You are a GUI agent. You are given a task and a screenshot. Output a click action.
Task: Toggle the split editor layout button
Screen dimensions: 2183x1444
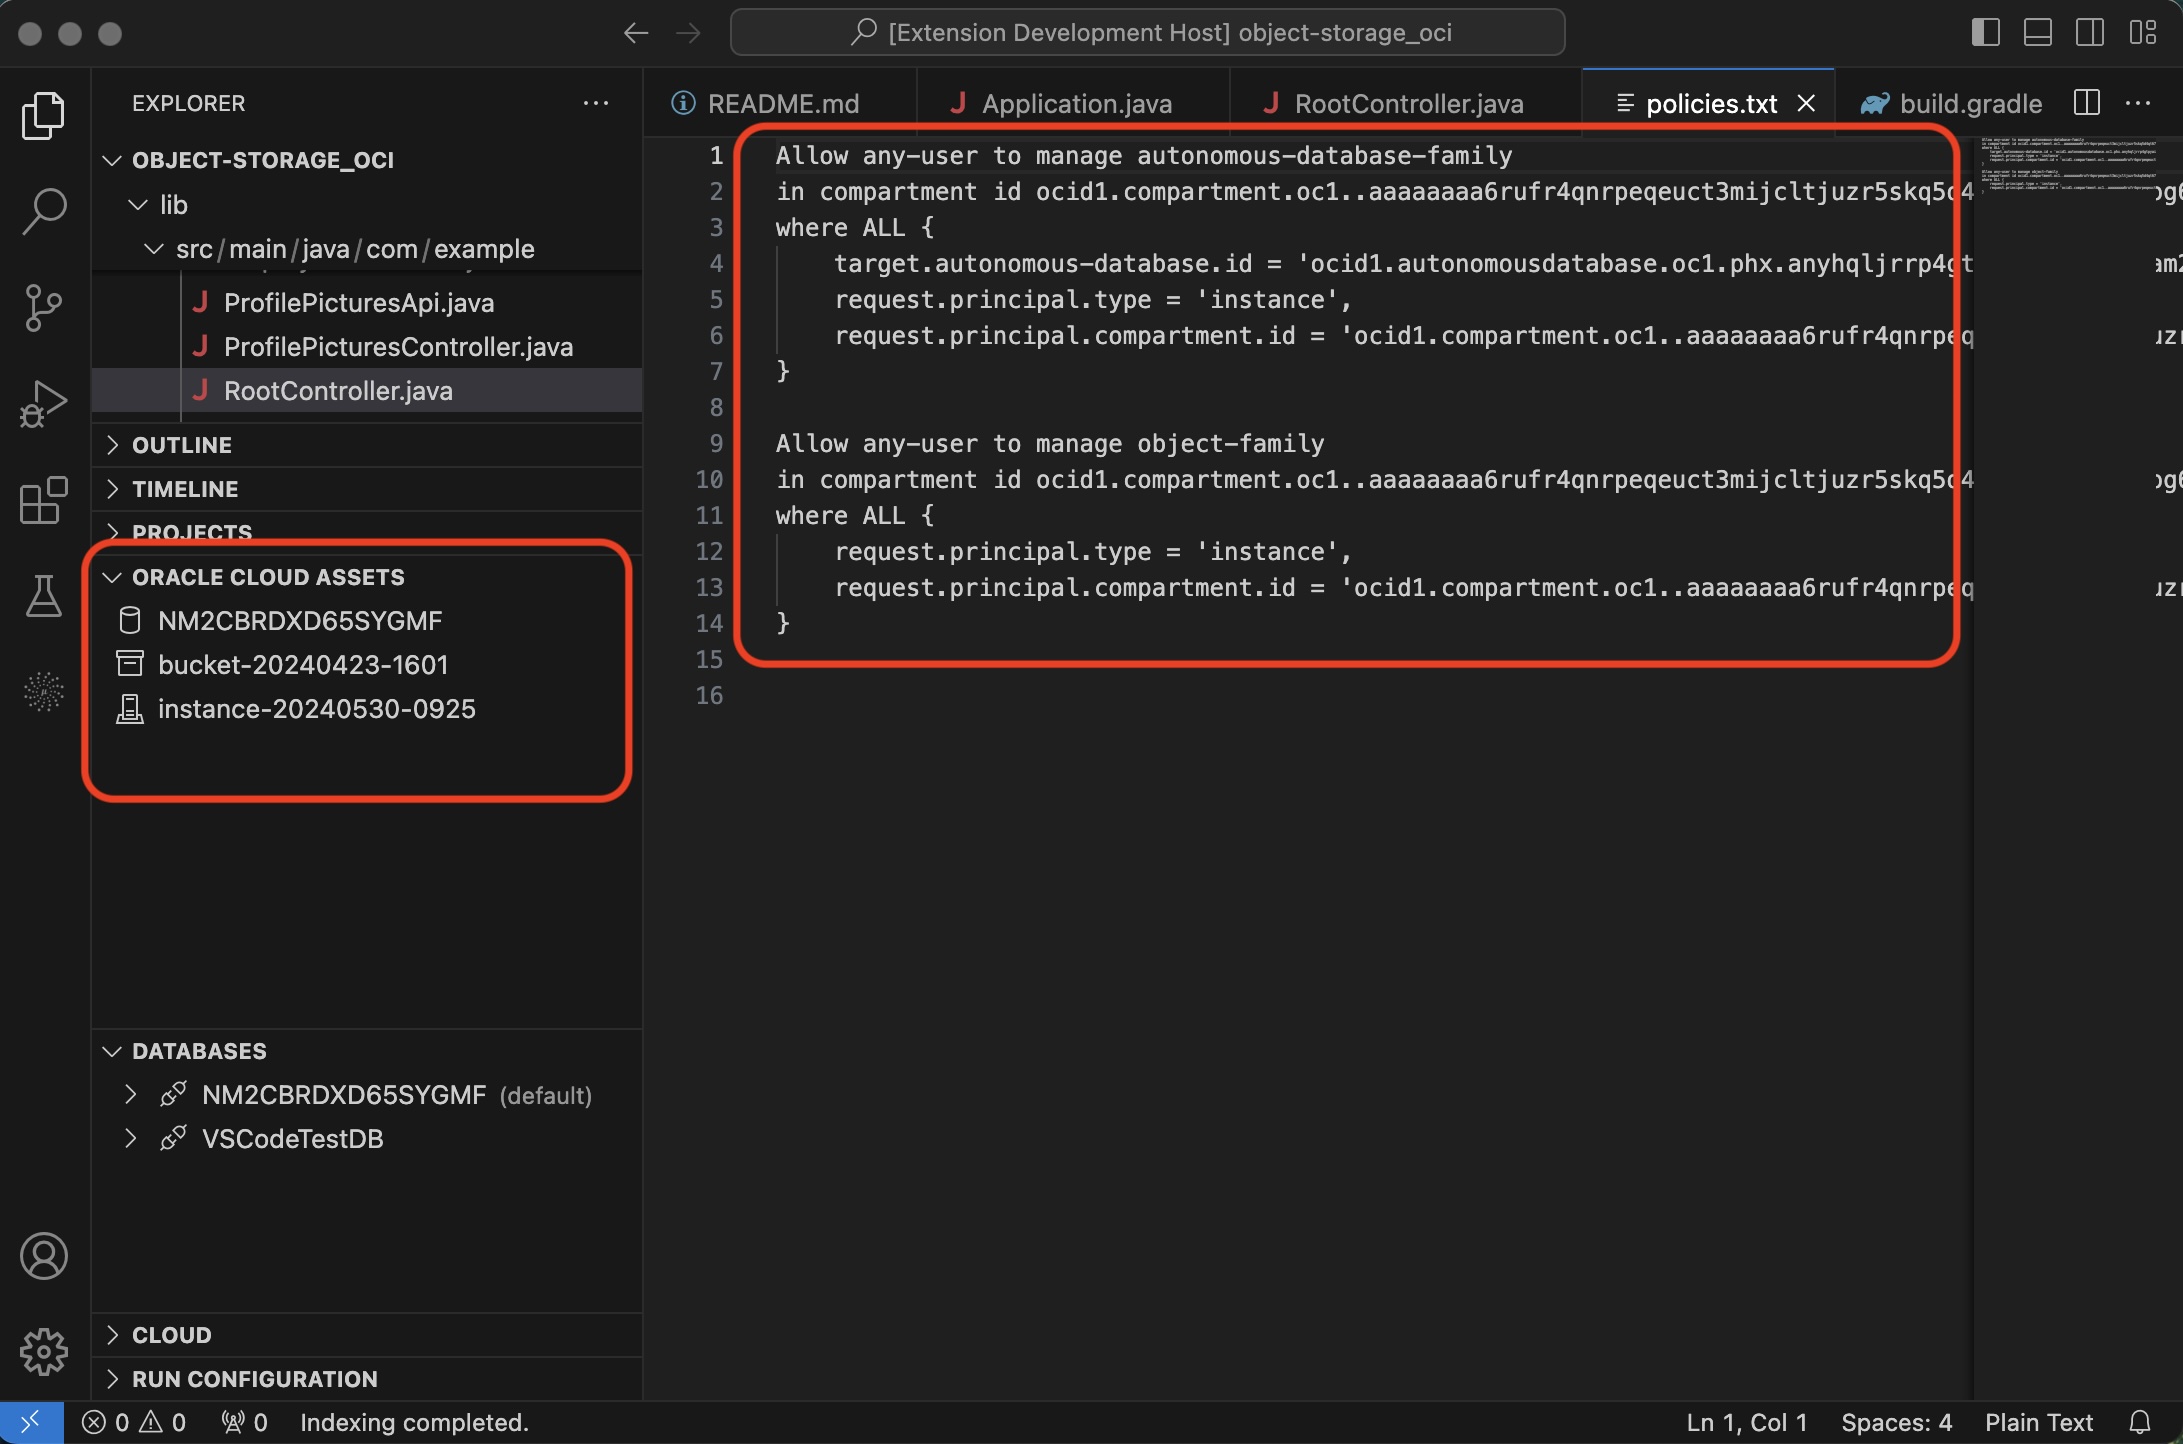2086,103
